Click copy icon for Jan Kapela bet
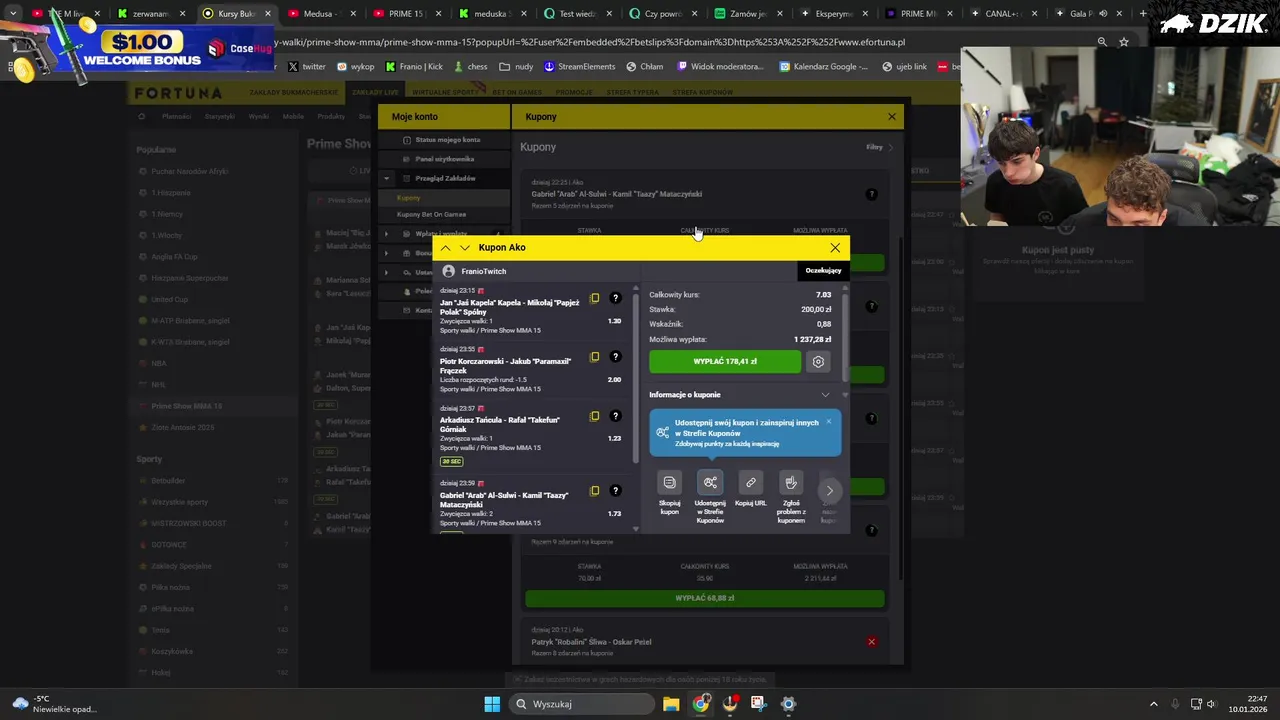This screenshot has height=720, width=1280. tap(595, 298)
